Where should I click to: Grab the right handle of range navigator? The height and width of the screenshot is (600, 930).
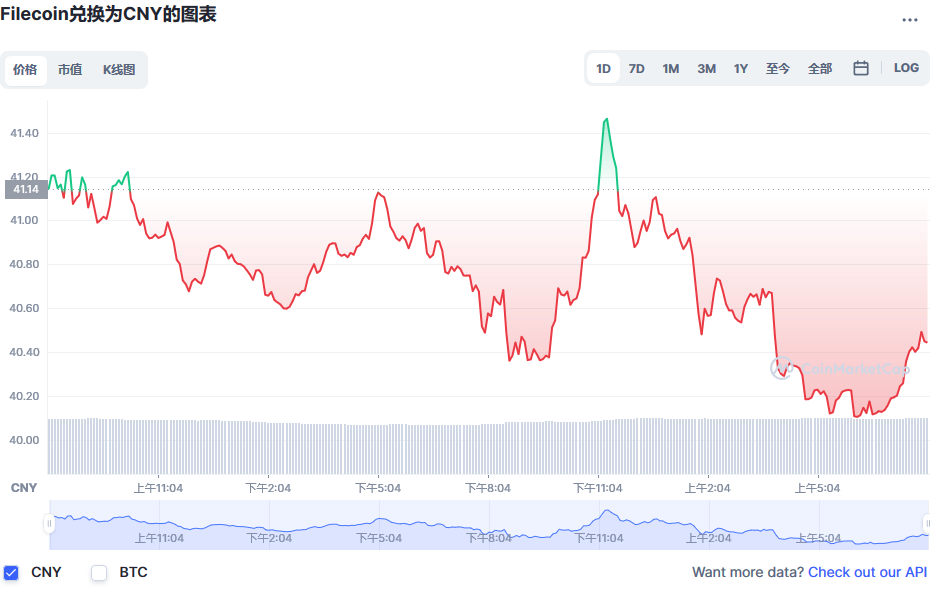coord(926,524)
